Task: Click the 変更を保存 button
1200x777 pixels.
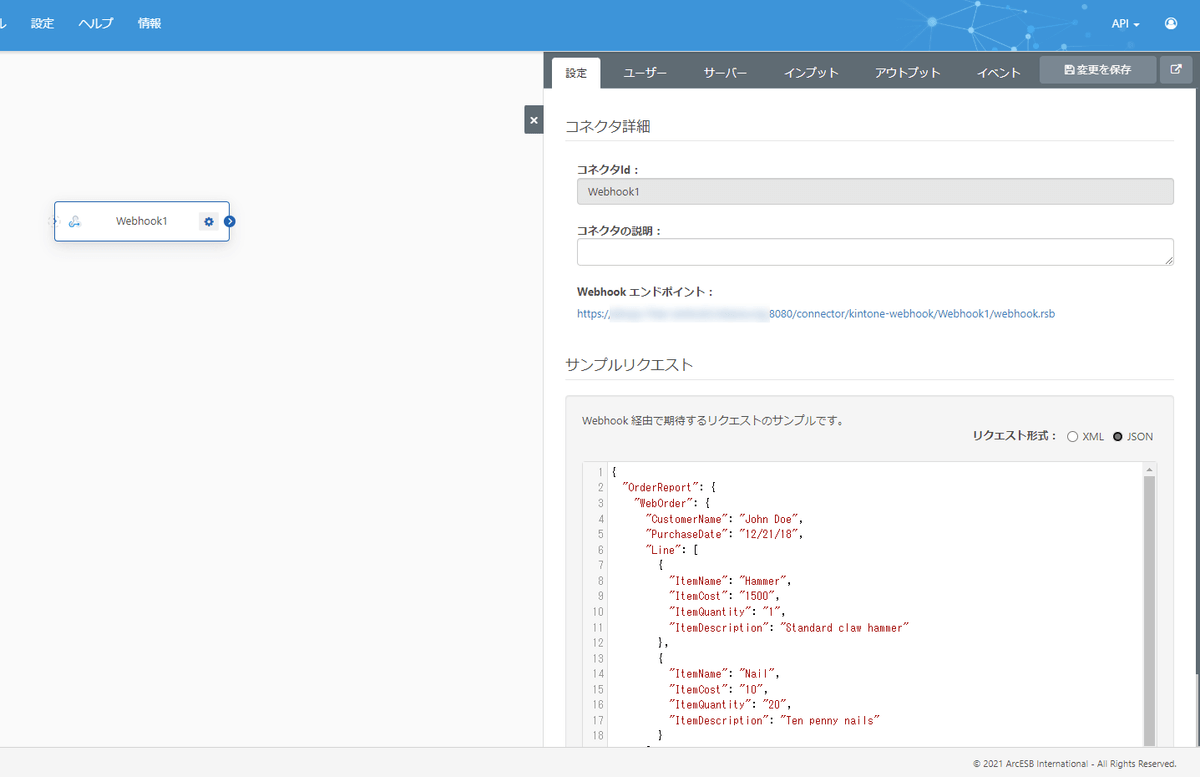Action: pyautogui.click(x=1098, y=70)
